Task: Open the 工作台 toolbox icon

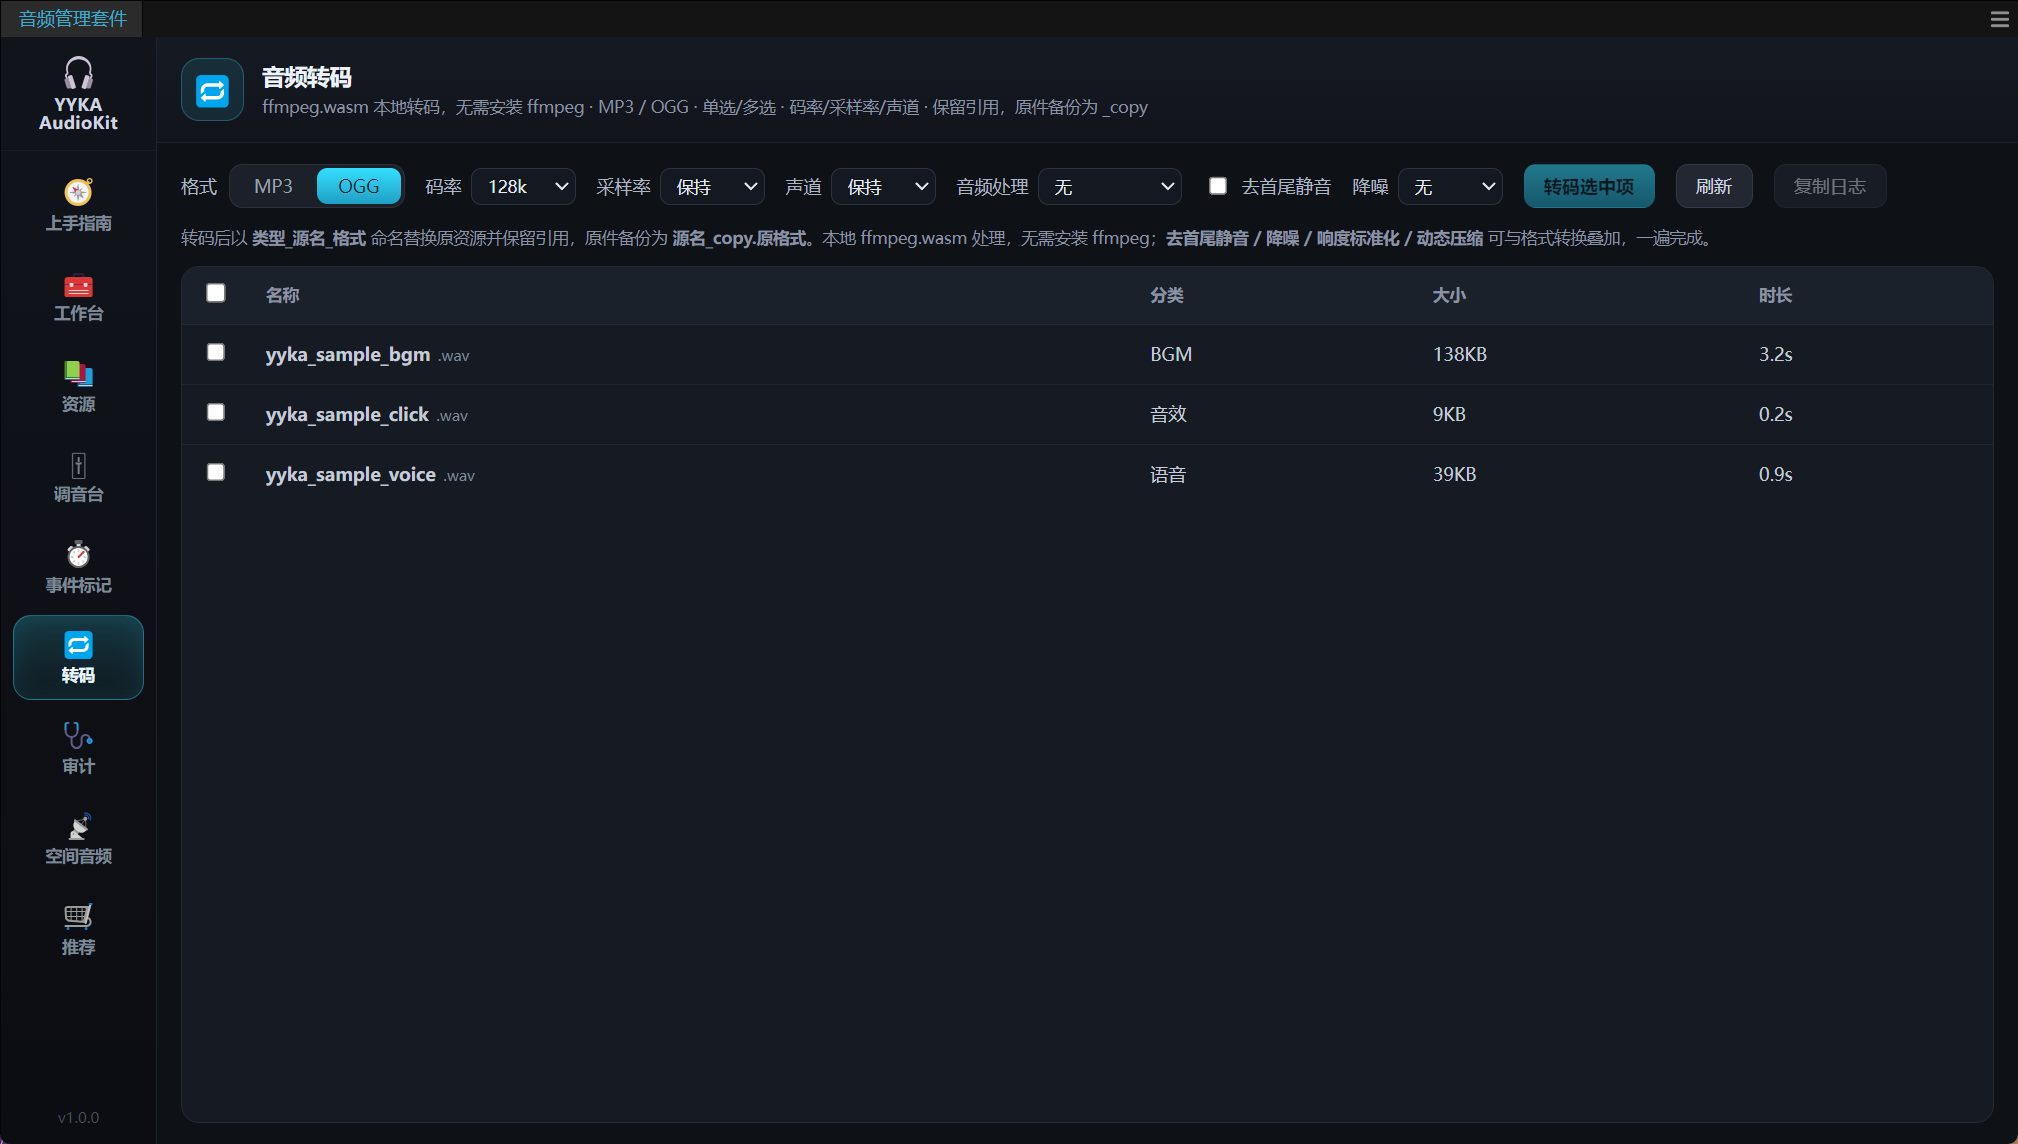Action: pyautogui.click(x=78, y=286)
